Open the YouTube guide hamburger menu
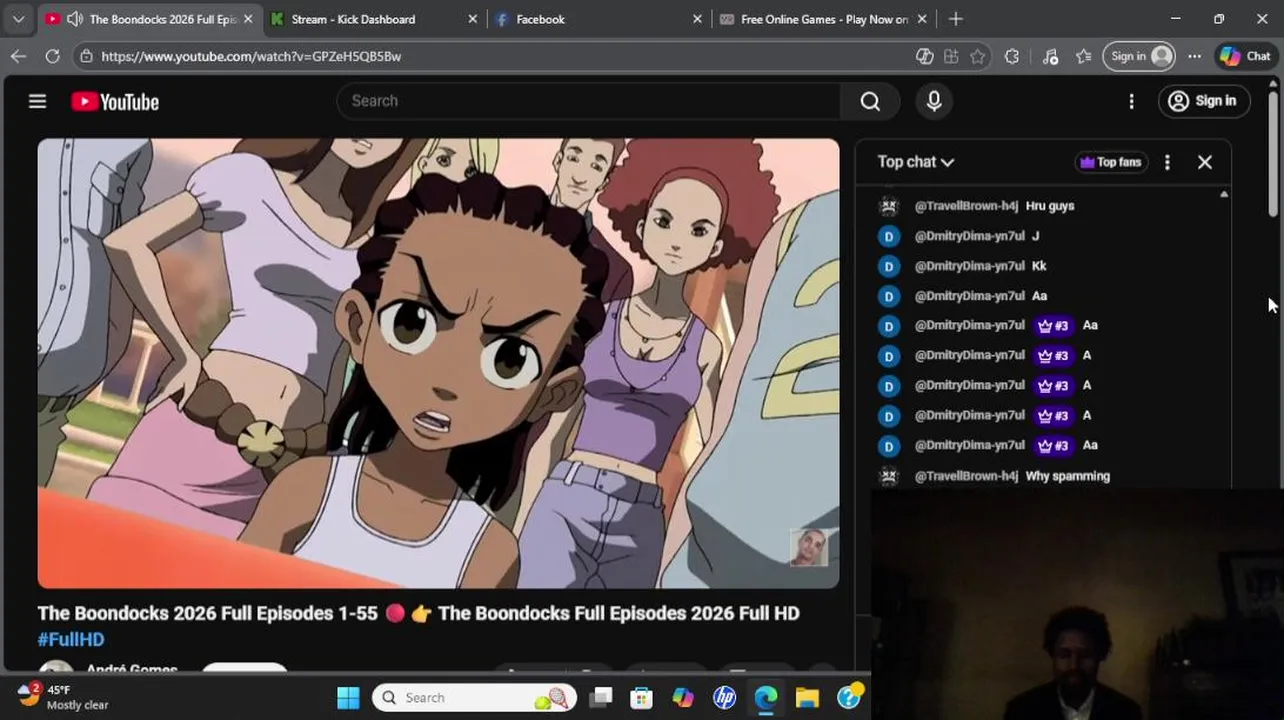This screenshot has height=720, width=1284. click(x=37, y=101)
